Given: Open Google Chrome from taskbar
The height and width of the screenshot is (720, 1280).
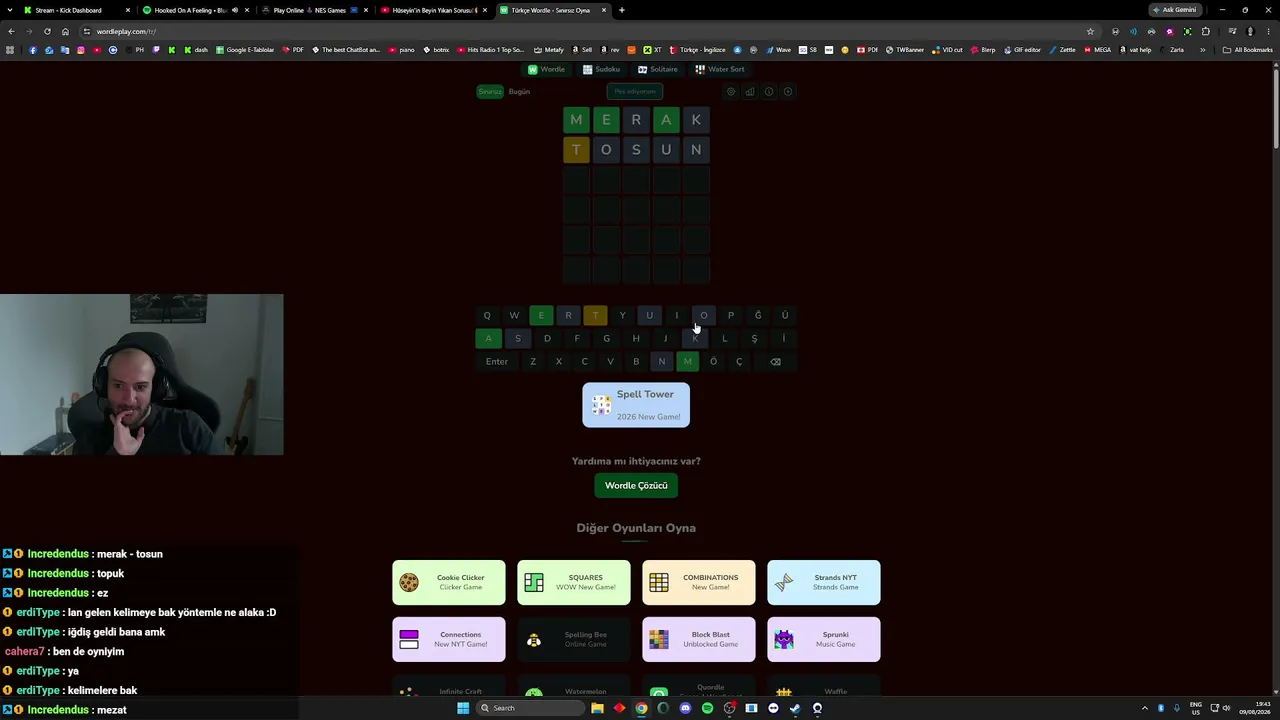Looking at the screenshot, I should coord(641,708).
